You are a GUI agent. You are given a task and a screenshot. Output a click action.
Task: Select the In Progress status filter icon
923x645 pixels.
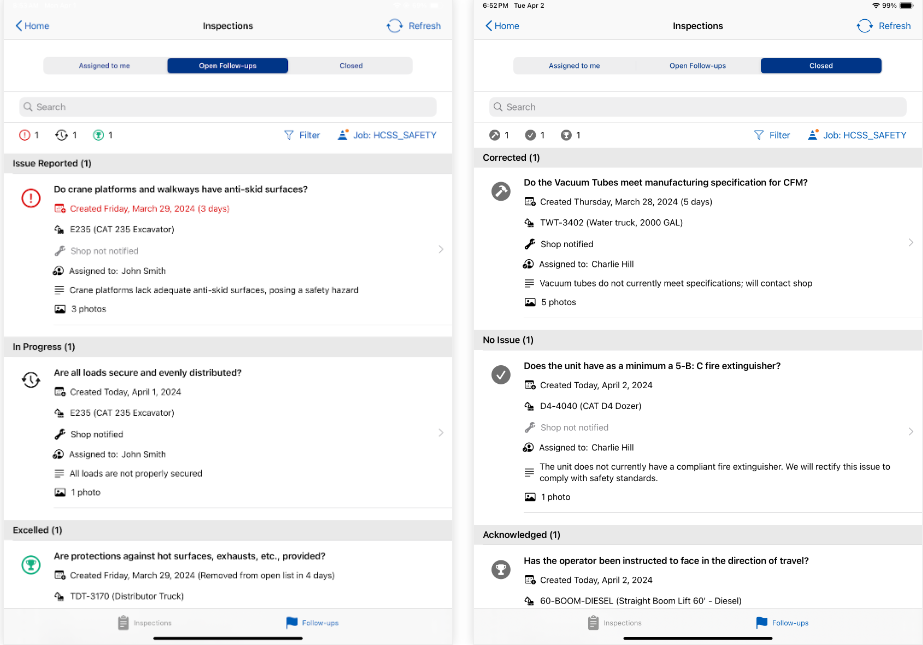pyautogui.click(x=62, y=133)
